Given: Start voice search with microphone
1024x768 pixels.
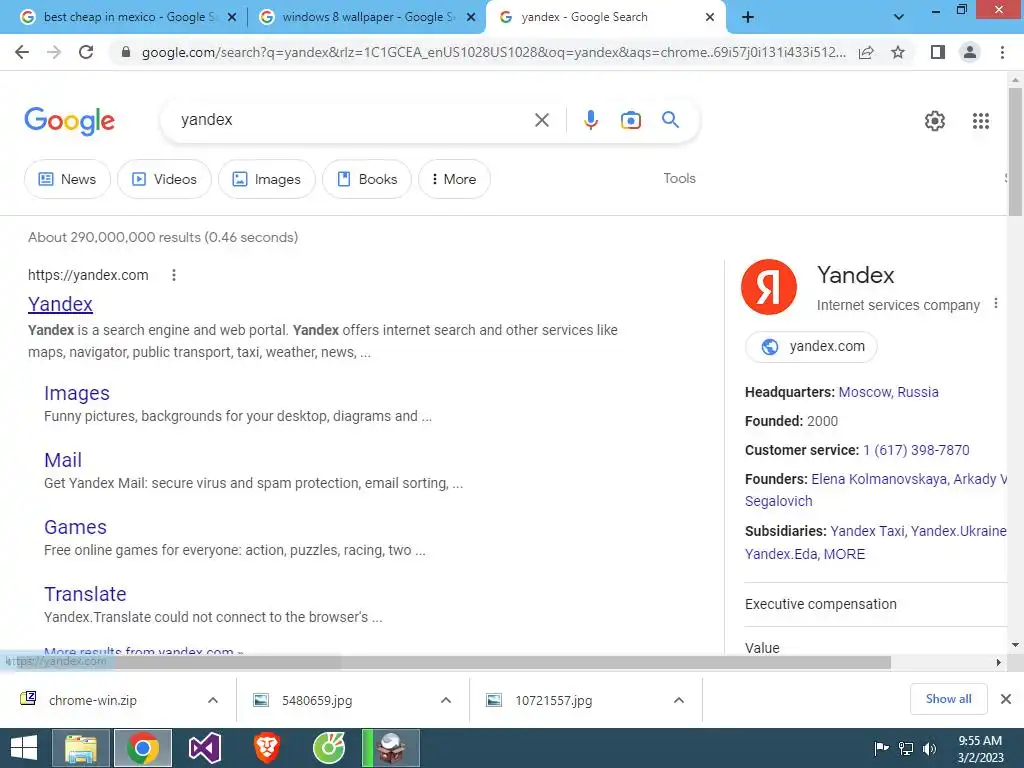Looking at the screenshot, I should pos(590,120).
